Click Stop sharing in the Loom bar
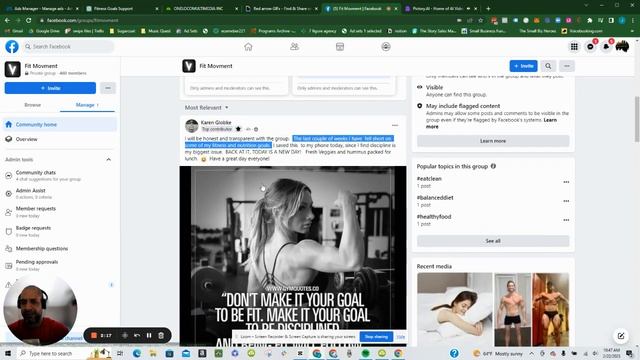Screen dimensions: 640x360 coord(376,337)
